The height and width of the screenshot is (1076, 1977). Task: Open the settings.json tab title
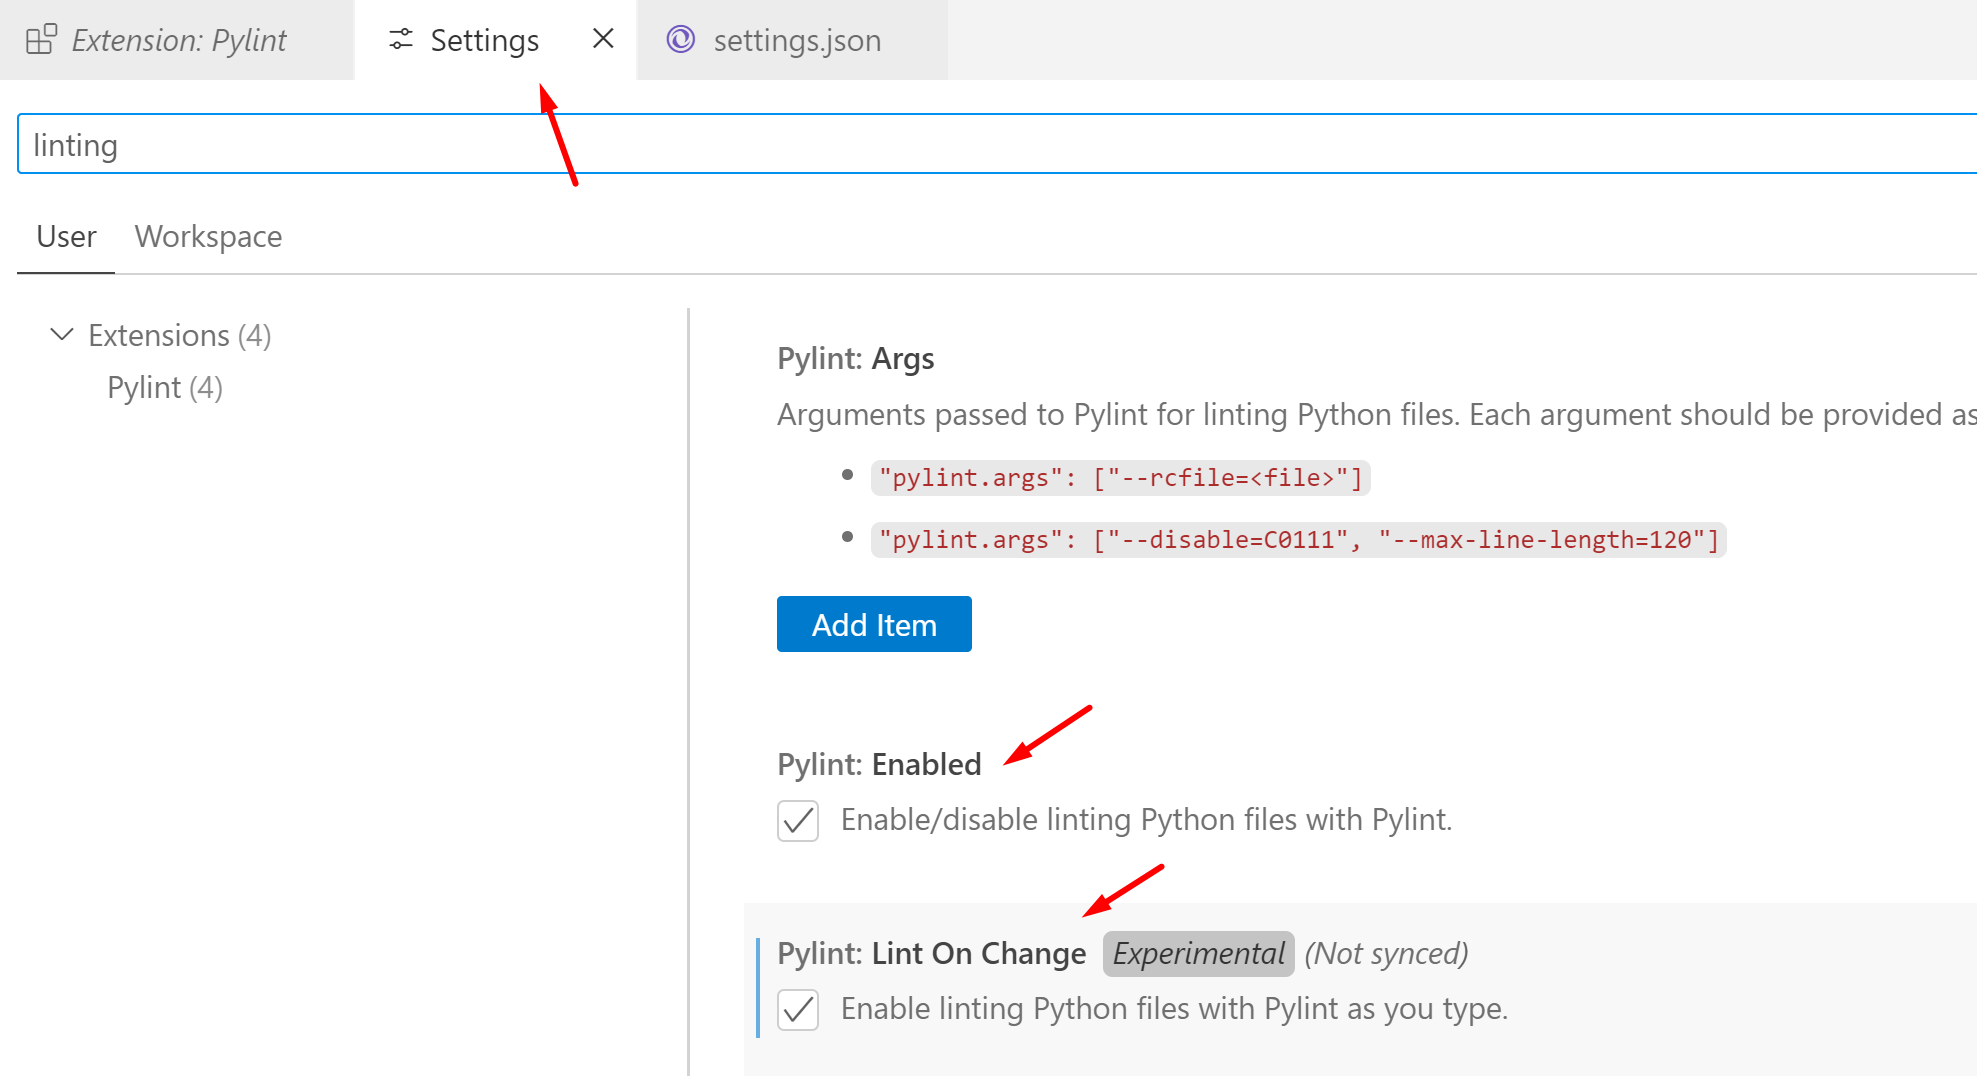pyautogui.click(x=797, y=41)
